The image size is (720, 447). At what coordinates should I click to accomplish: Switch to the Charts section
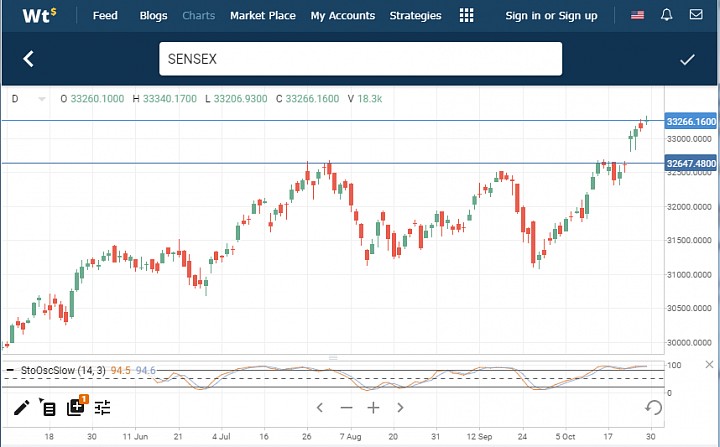pos(198,16)
